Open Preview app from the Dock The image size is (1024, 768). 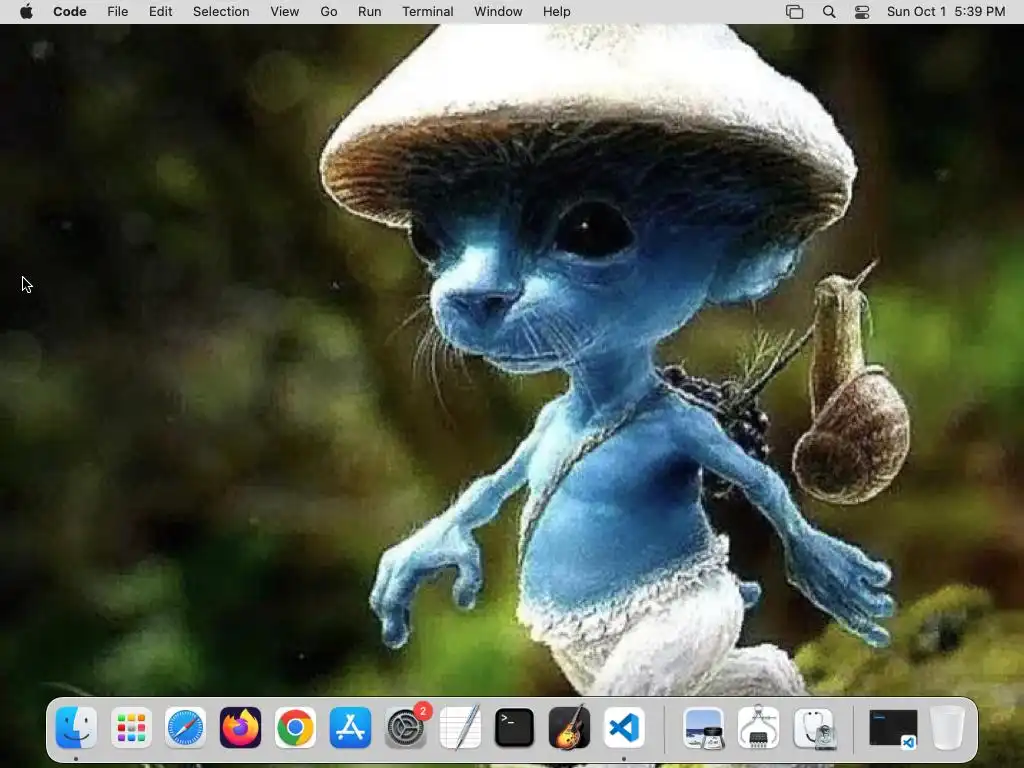click(704, 728)
